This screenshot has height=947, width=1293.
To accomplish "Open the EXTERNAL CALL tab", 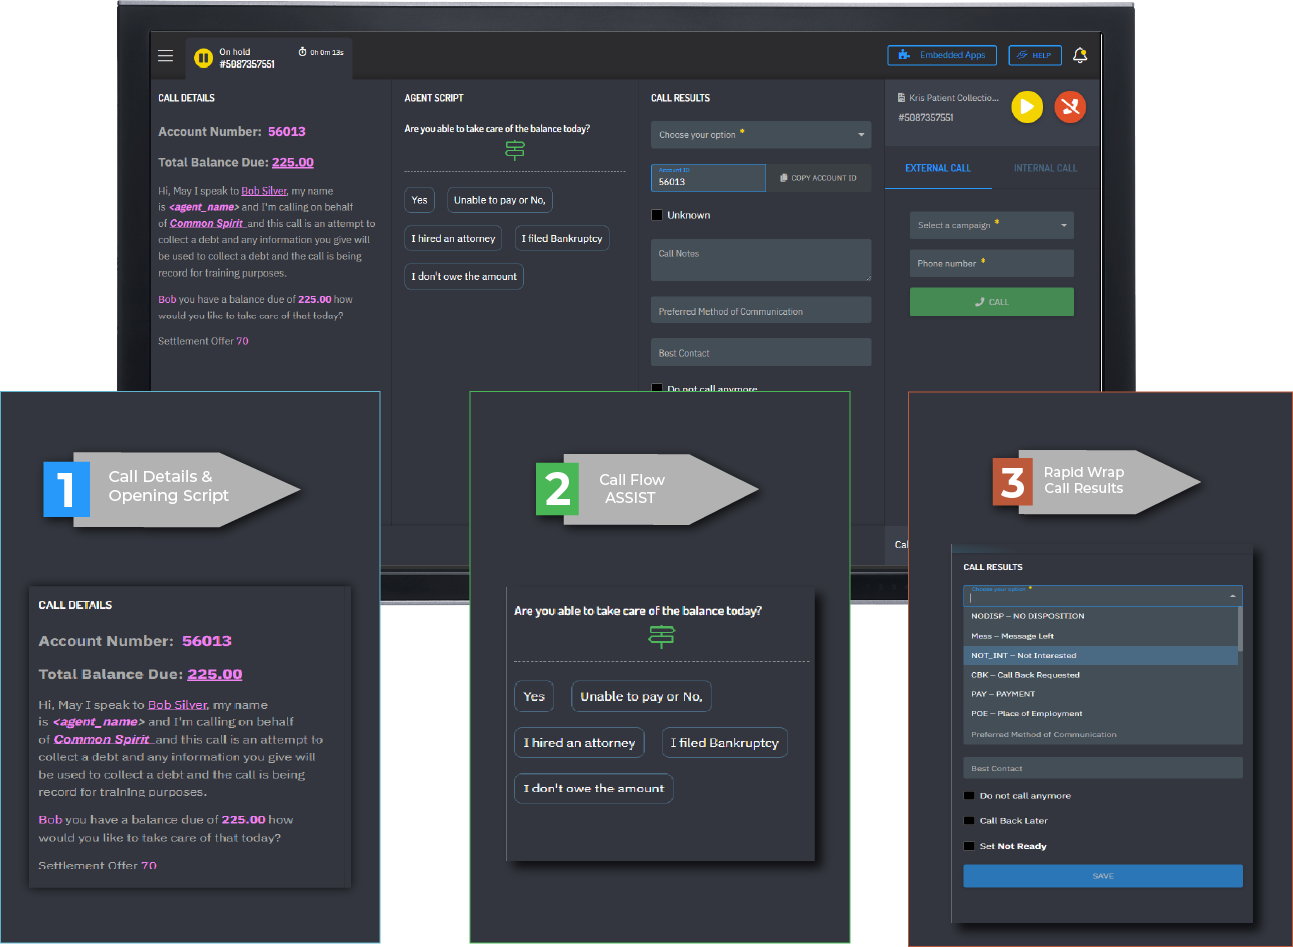I will click(937, 168).
